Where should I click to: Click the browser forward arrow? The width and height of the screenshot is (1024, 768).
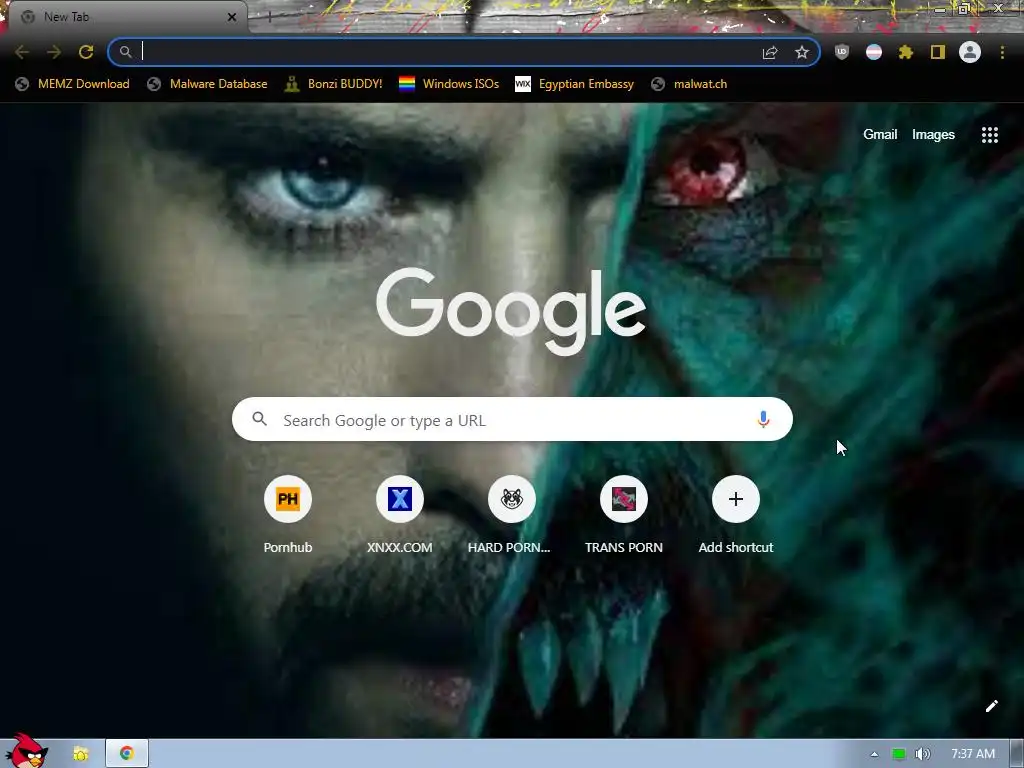click(x=54, y=52)
